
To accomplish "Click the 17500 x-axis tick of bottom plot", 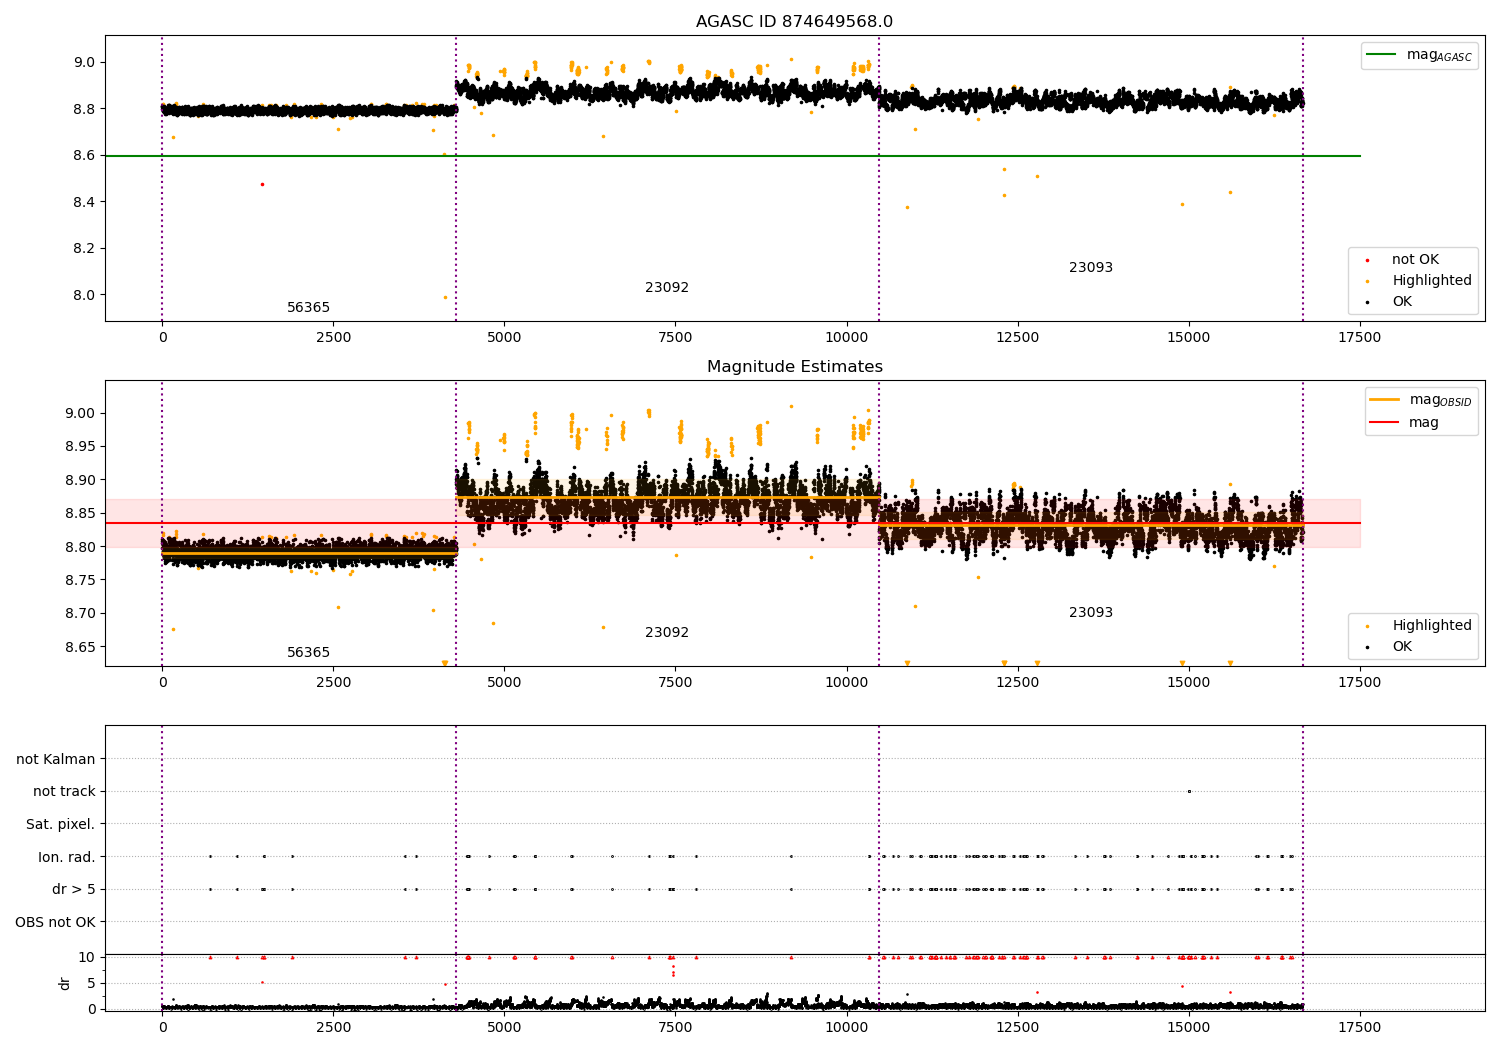I will coord(1360,1027).
